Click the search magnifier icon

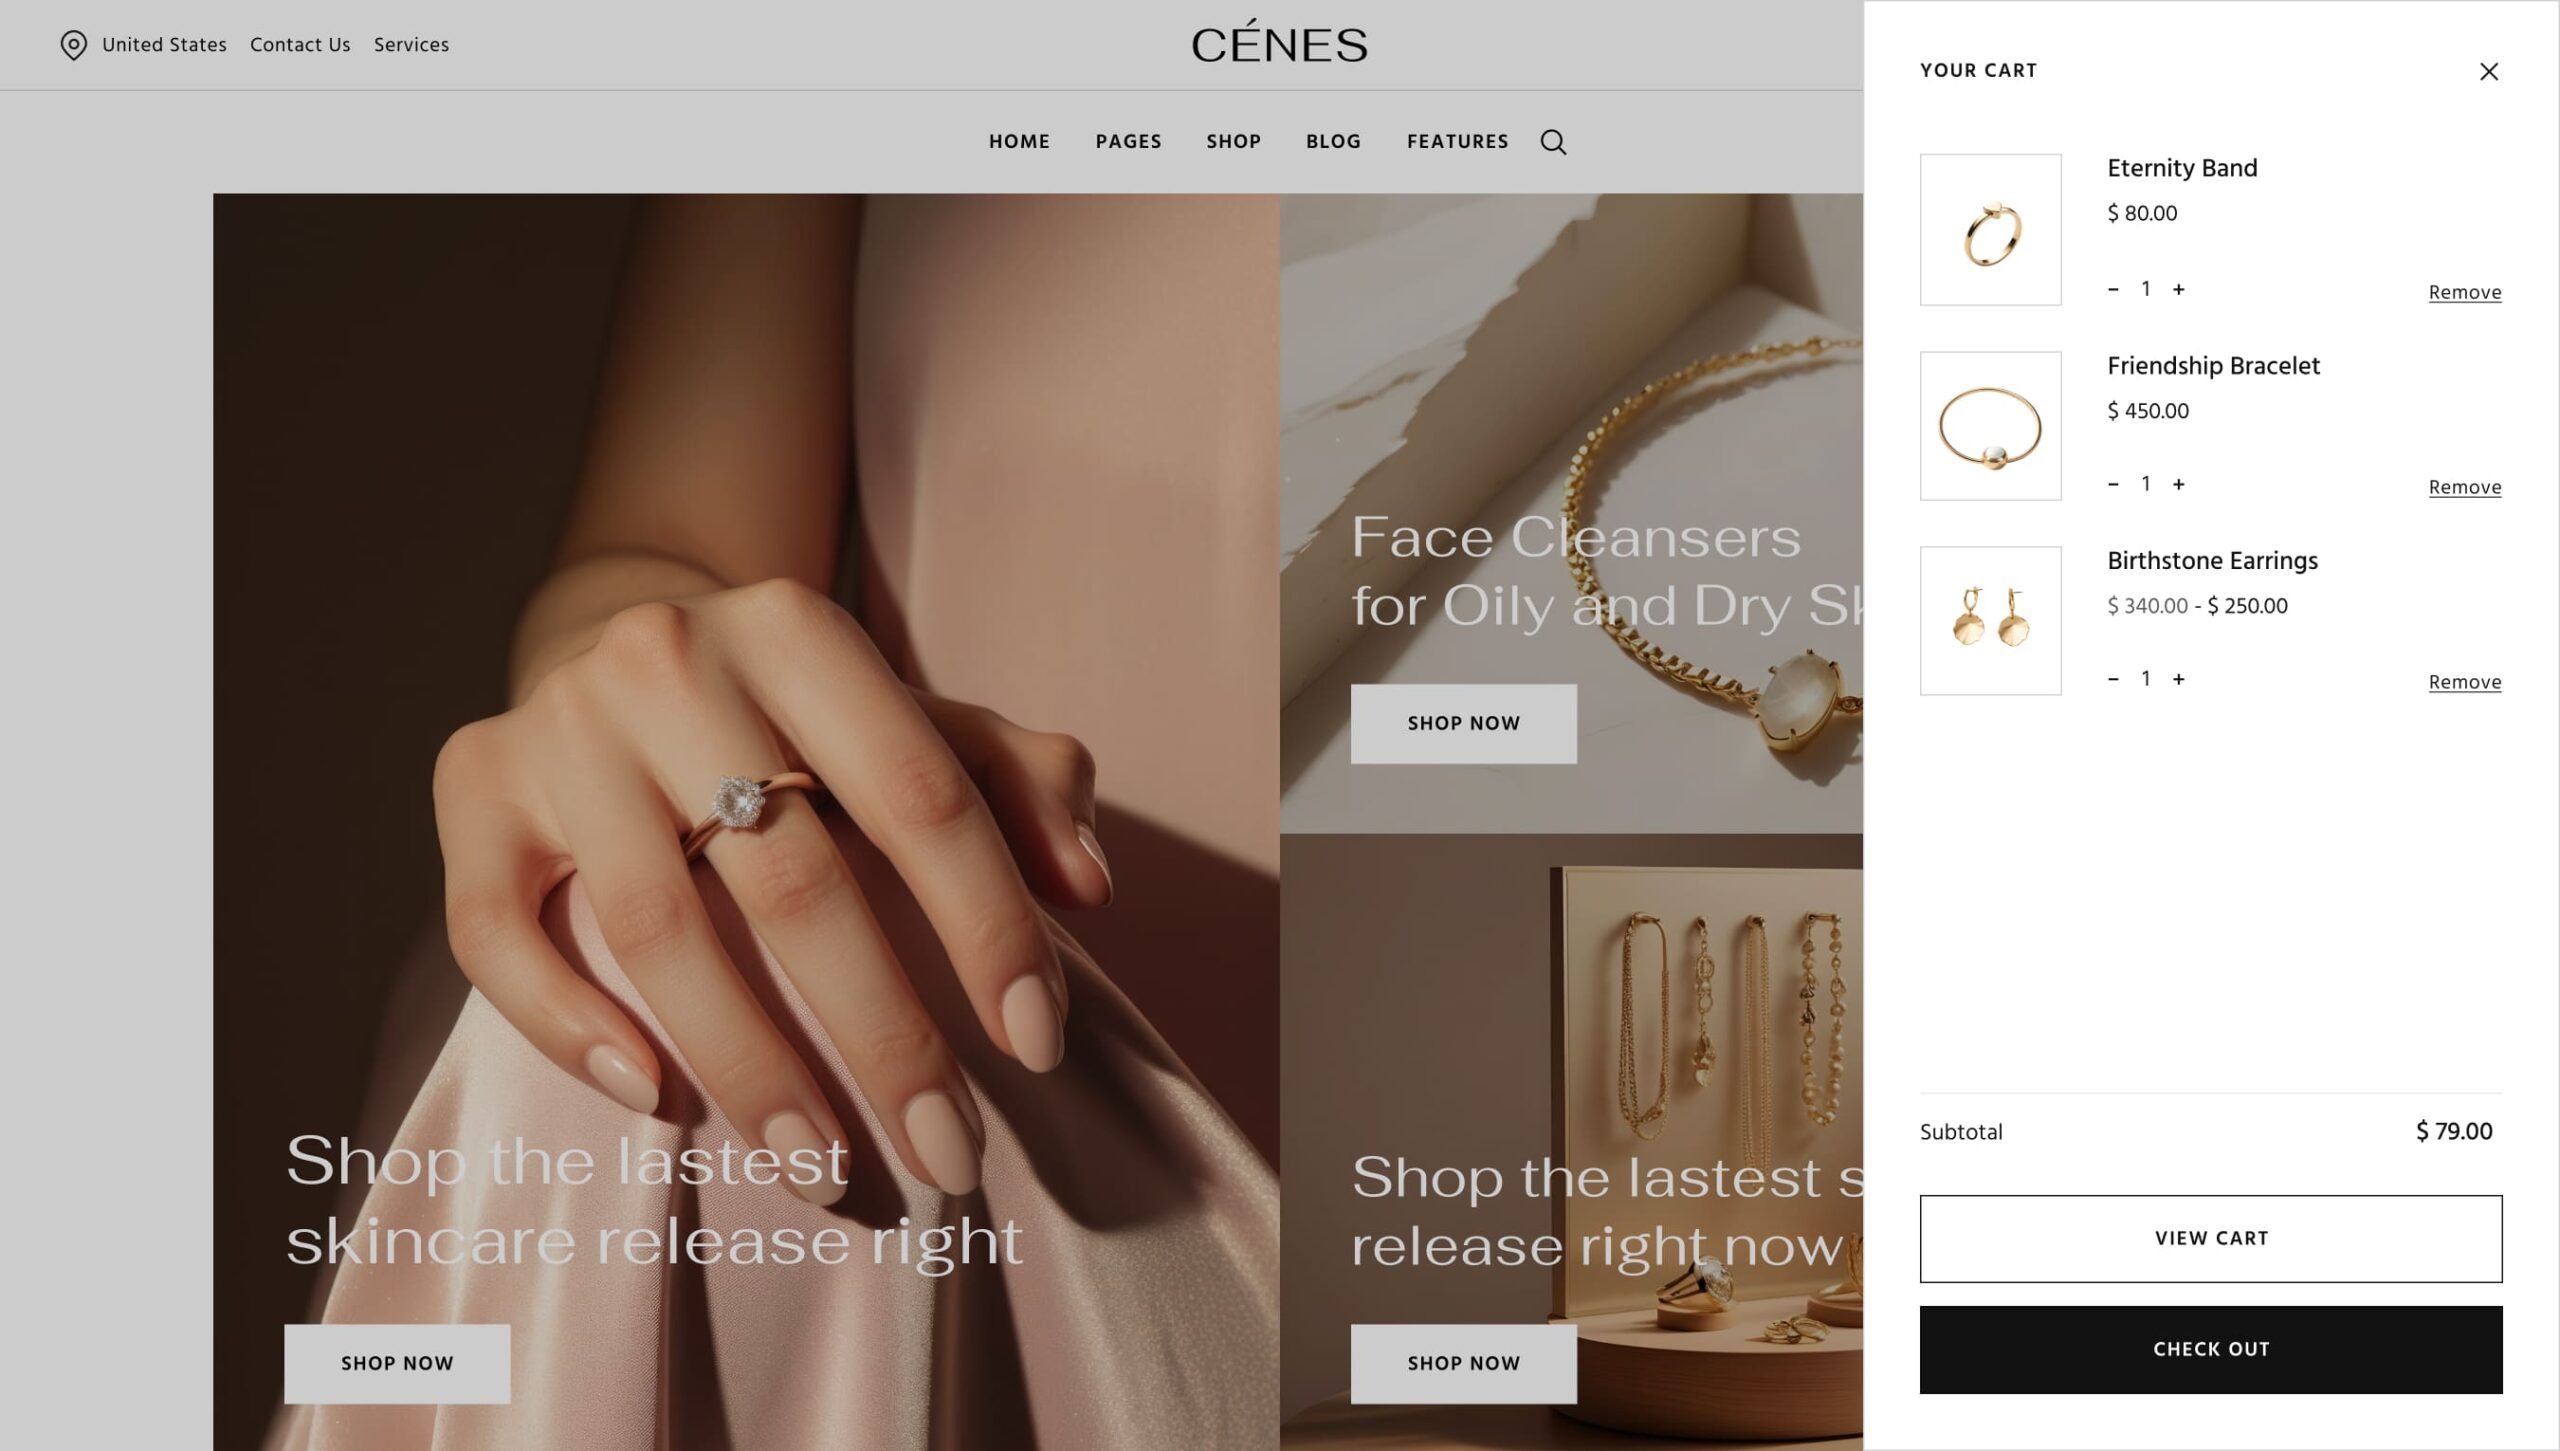click(x=1553, y=142)
